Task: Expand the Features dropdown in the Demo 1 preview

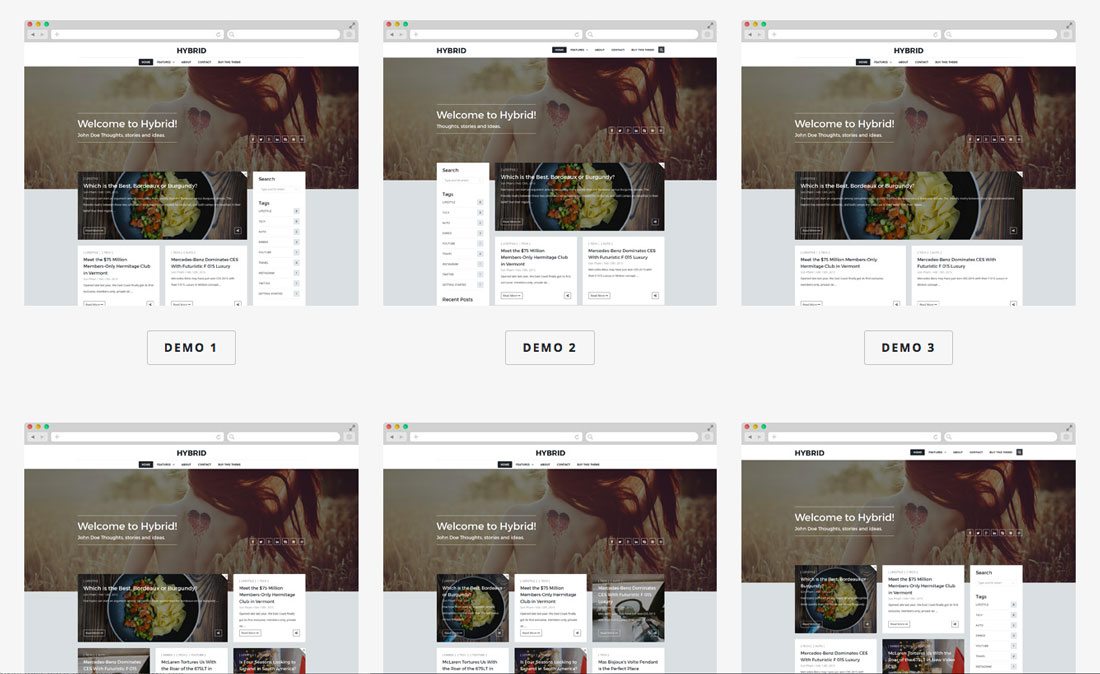Action: tap(166, 62)
